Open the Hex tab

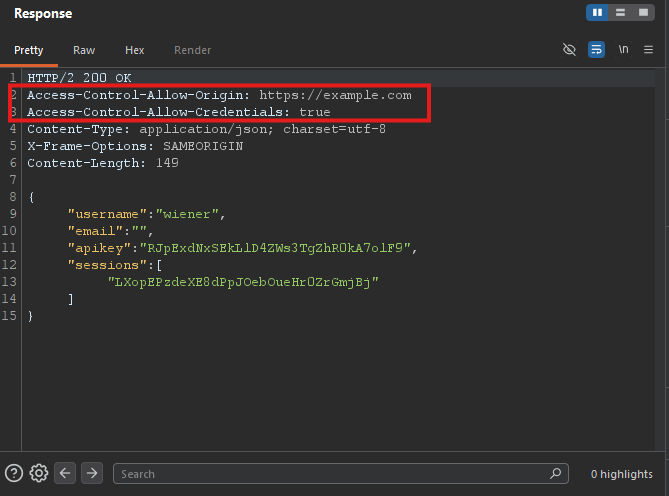(x=134, y=50)
